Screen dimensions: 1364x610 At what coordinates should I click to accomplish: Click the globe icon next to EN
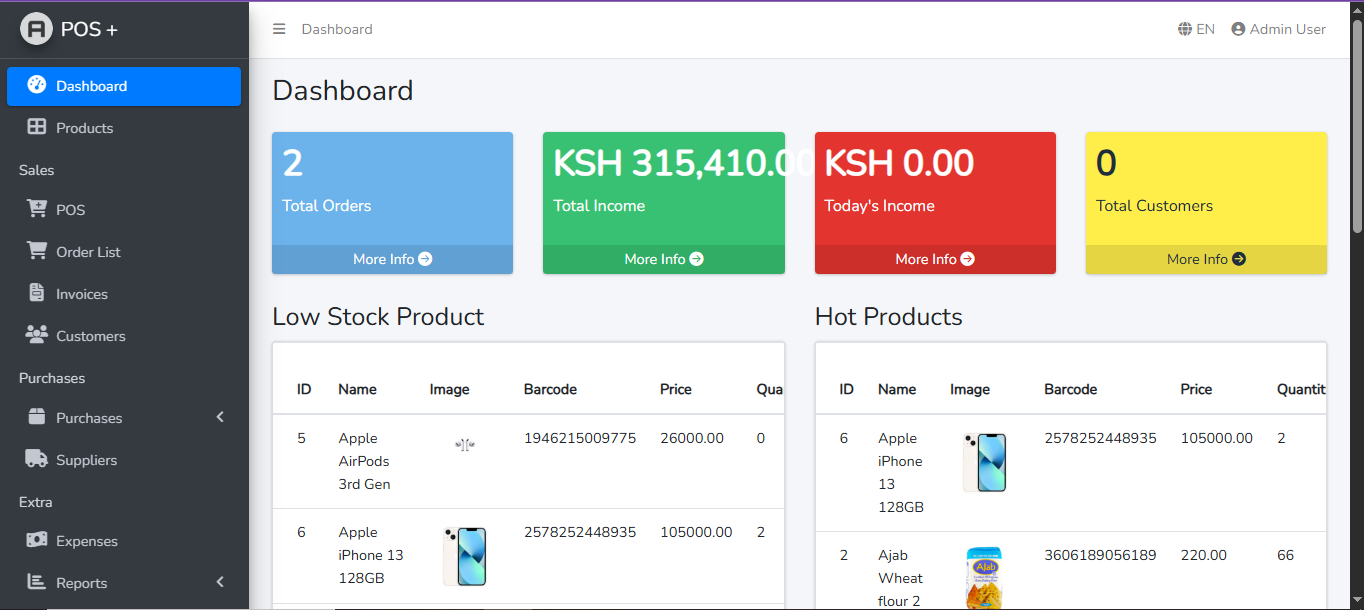1183,29
